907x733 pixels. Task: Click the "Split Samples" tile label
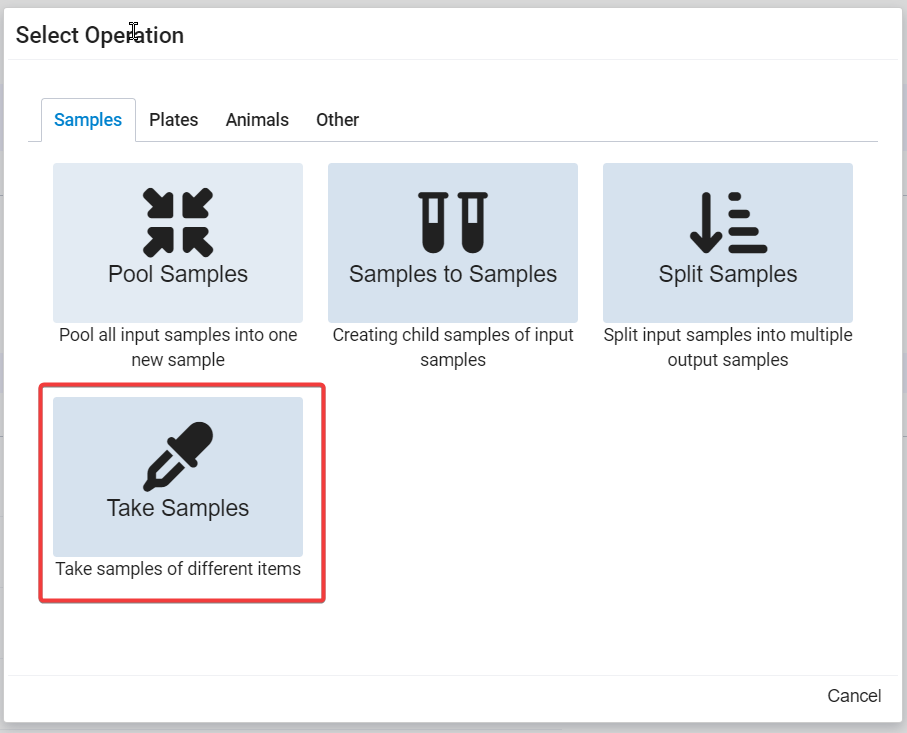coord(728,275)
